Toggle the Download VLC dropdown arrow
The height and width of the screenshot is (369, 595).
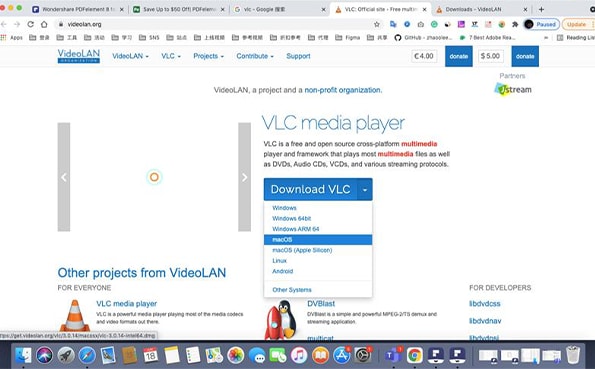[x=365, y=189]
